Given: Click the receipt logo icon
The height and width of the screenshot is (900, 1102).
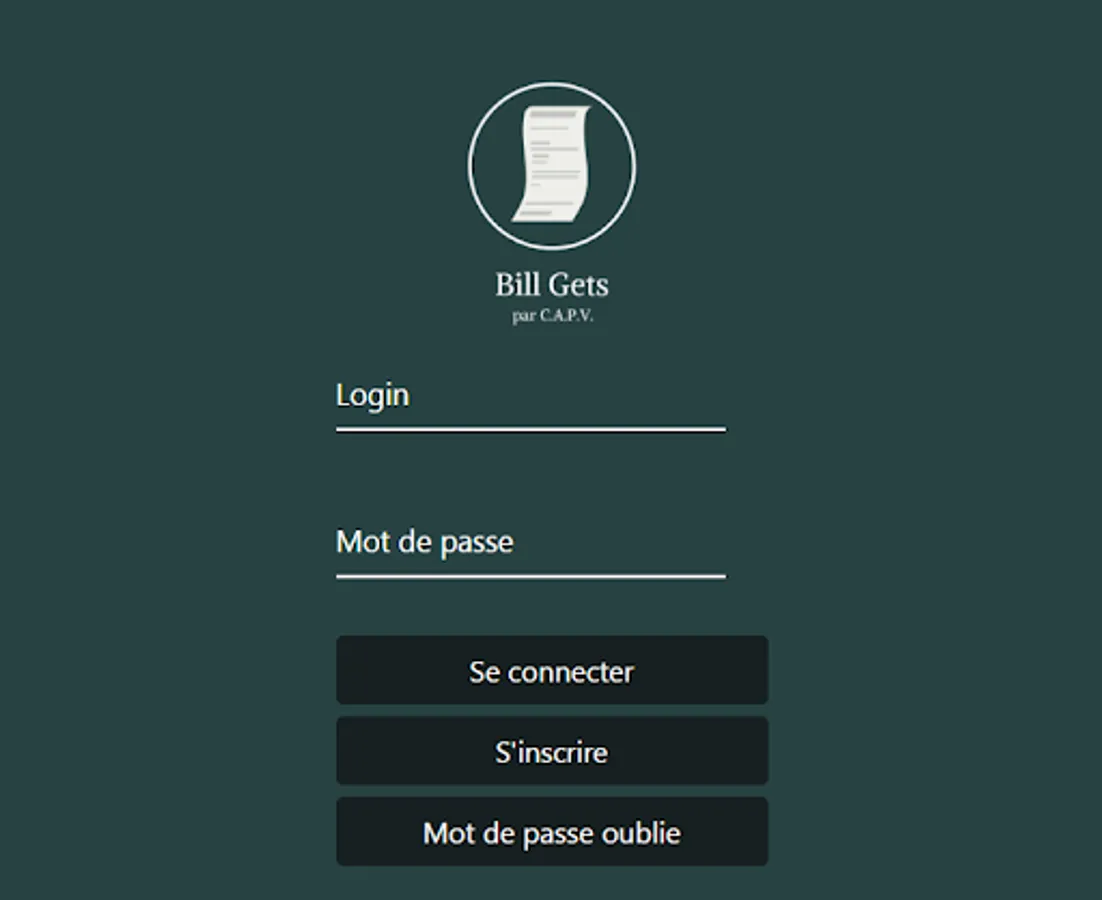Looking at the screenshot, I should pos(552,164).
